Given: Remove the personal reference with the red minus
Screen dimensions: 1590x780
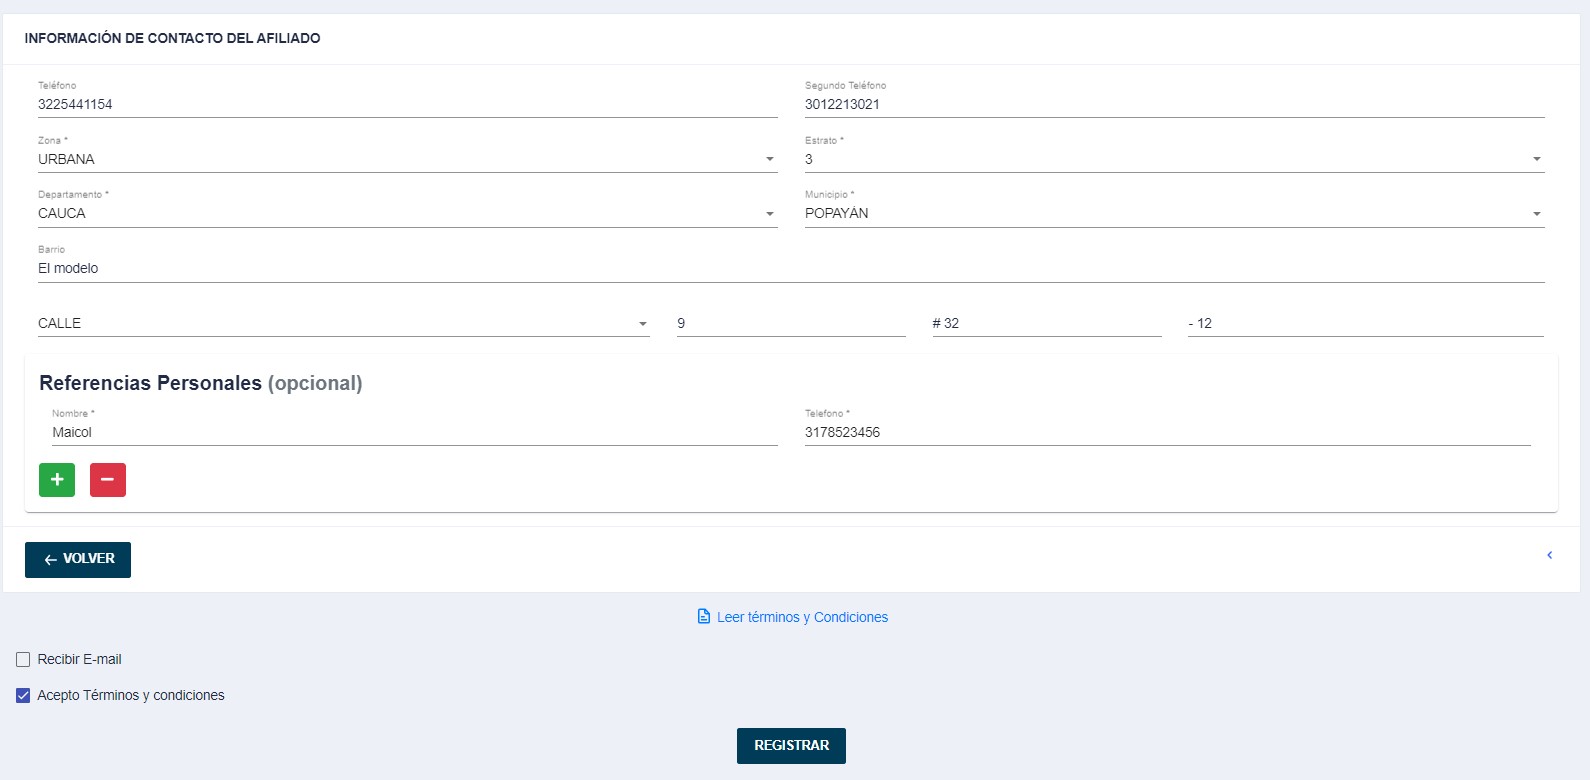Looking at the screenshot, I should 108,480.
